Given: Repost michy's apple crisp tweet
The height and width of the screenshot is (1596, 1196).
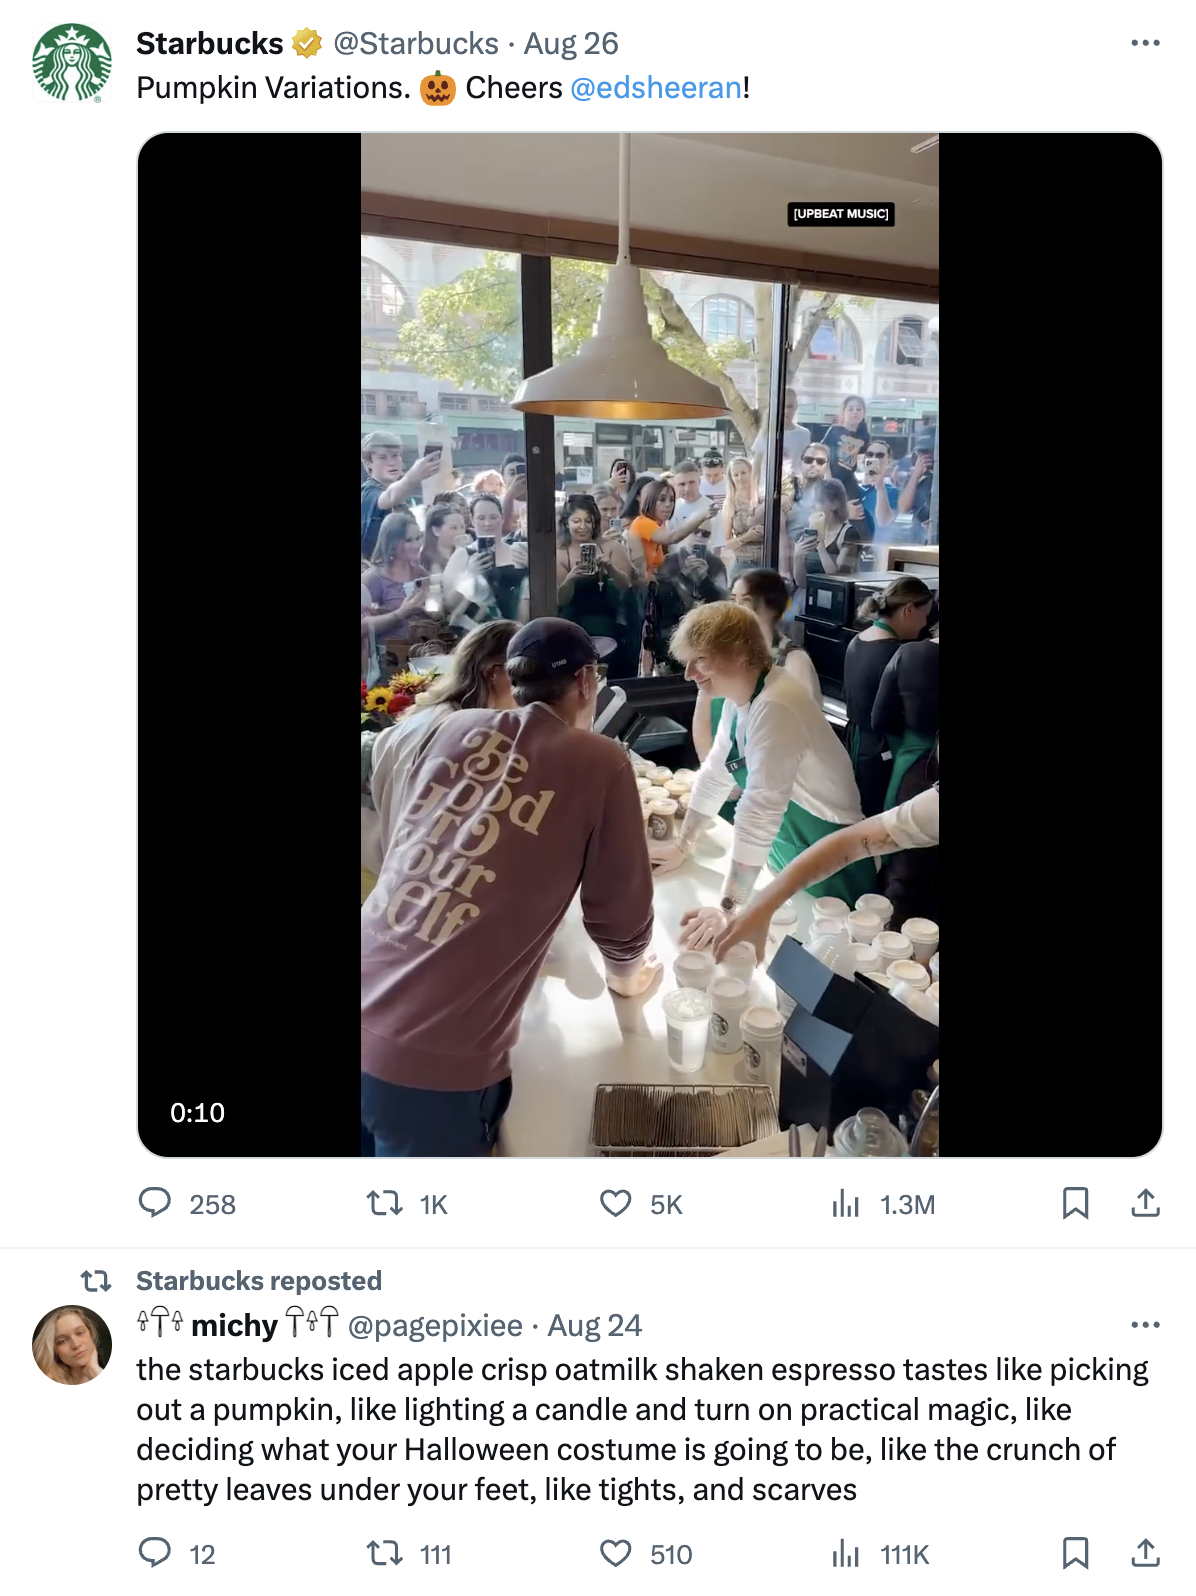Looking at the screenshot, I should 385,1553.
